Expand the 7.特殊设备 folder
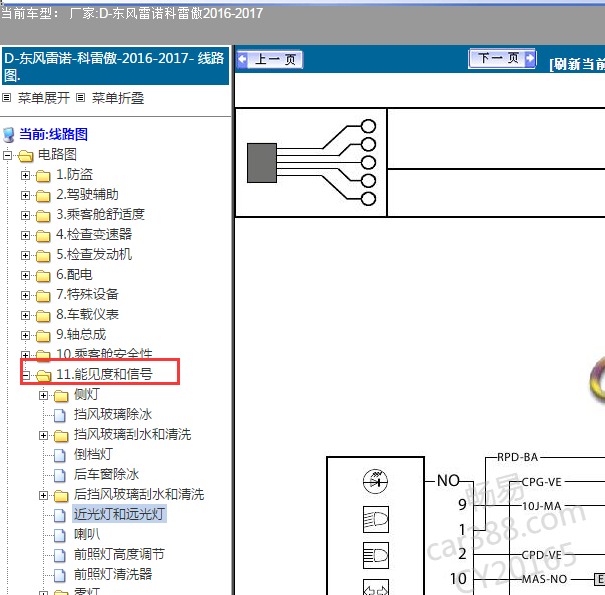The image size is (605, 595). point(25,296)
